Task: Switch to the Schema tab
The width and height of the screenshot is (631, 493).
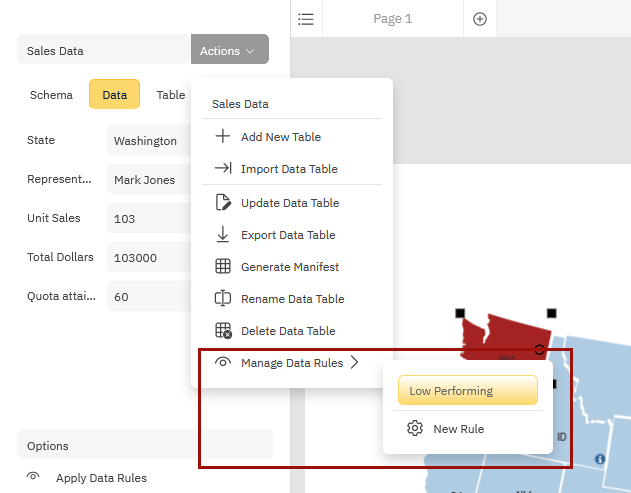Action: coord(51,95)
